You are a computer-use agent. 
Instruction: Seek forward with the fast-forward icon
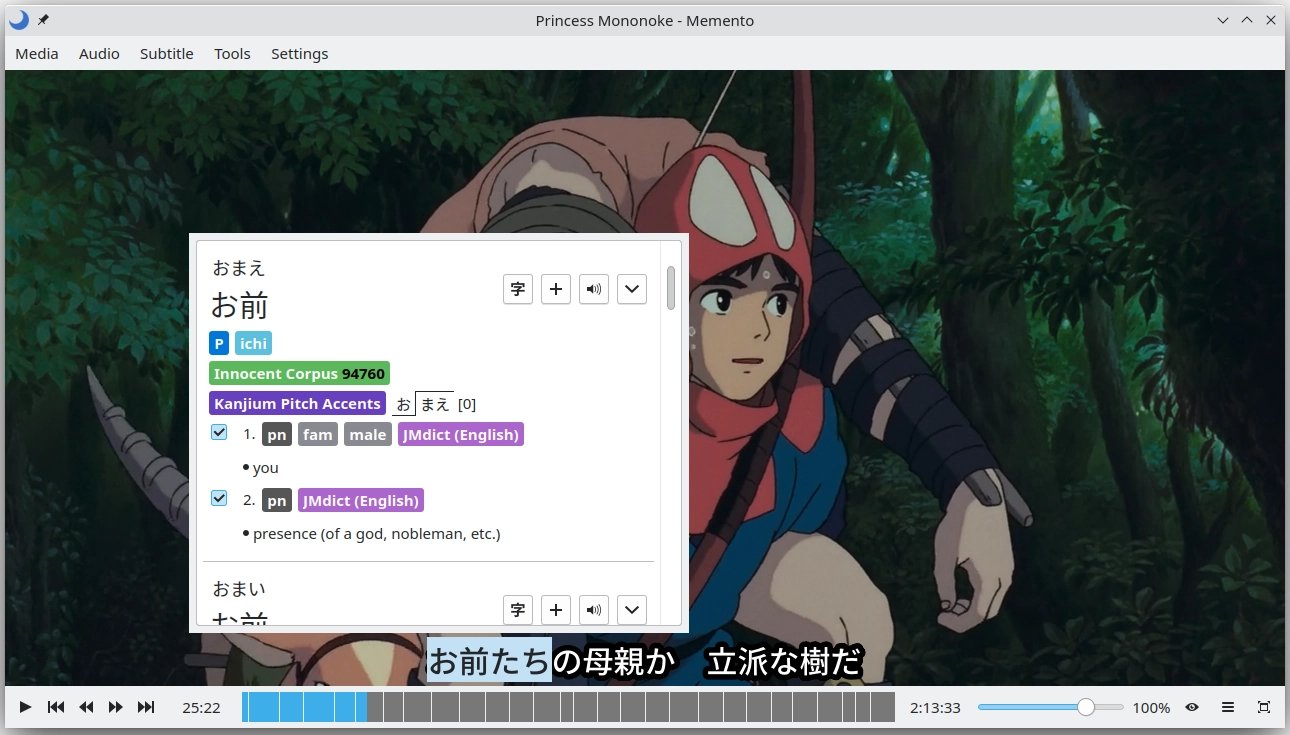(116, 707)
